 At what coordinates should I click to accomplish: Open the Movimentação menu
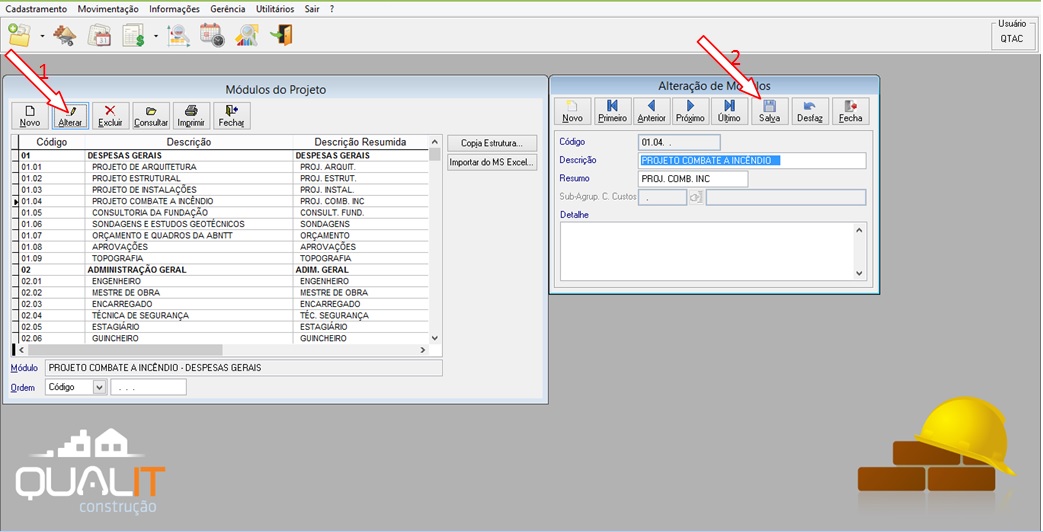[108, 9]
